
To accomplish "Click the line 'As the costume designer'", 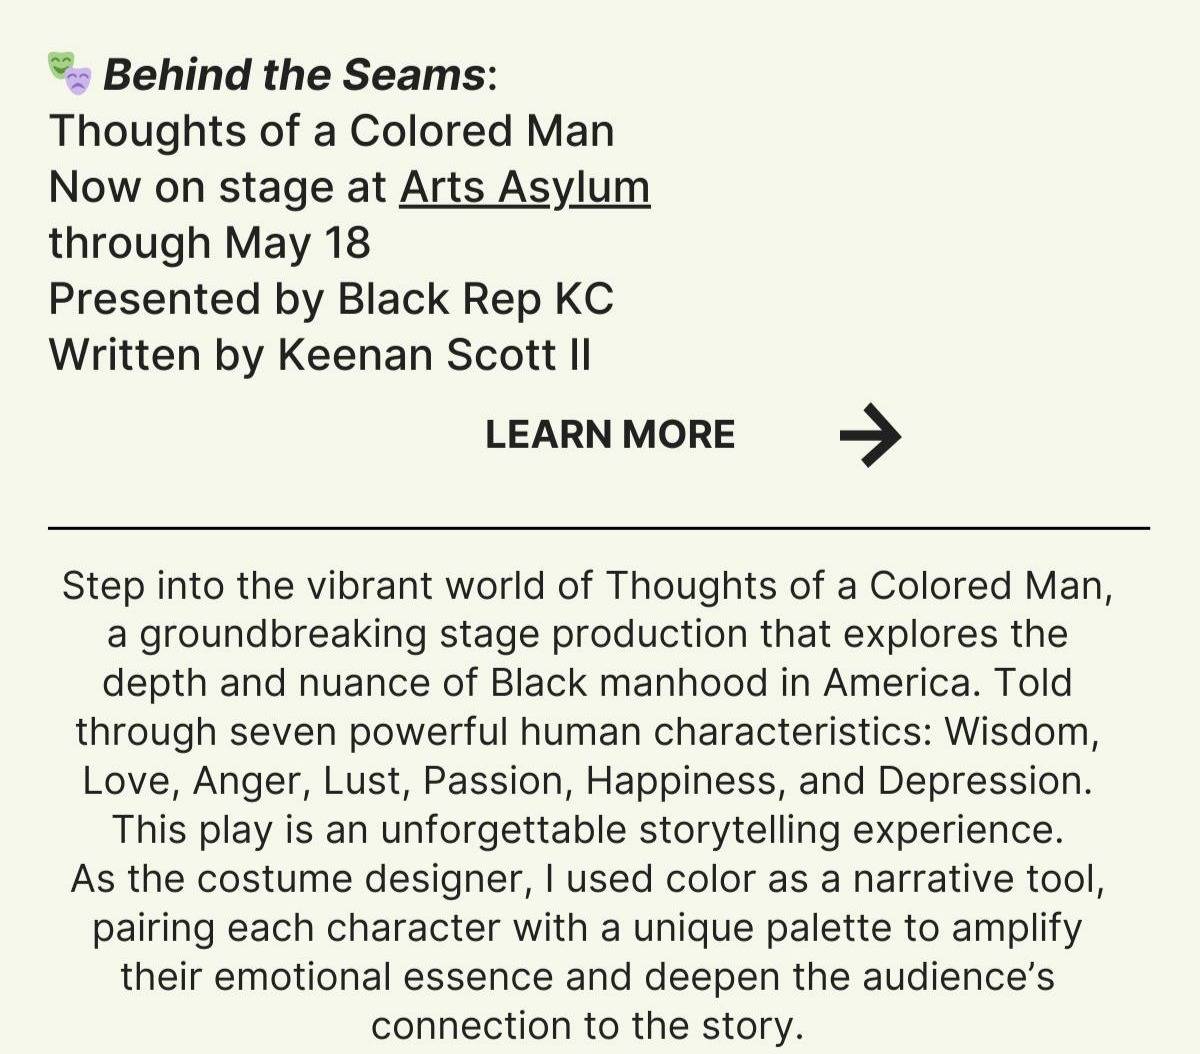I will point(587,880).
